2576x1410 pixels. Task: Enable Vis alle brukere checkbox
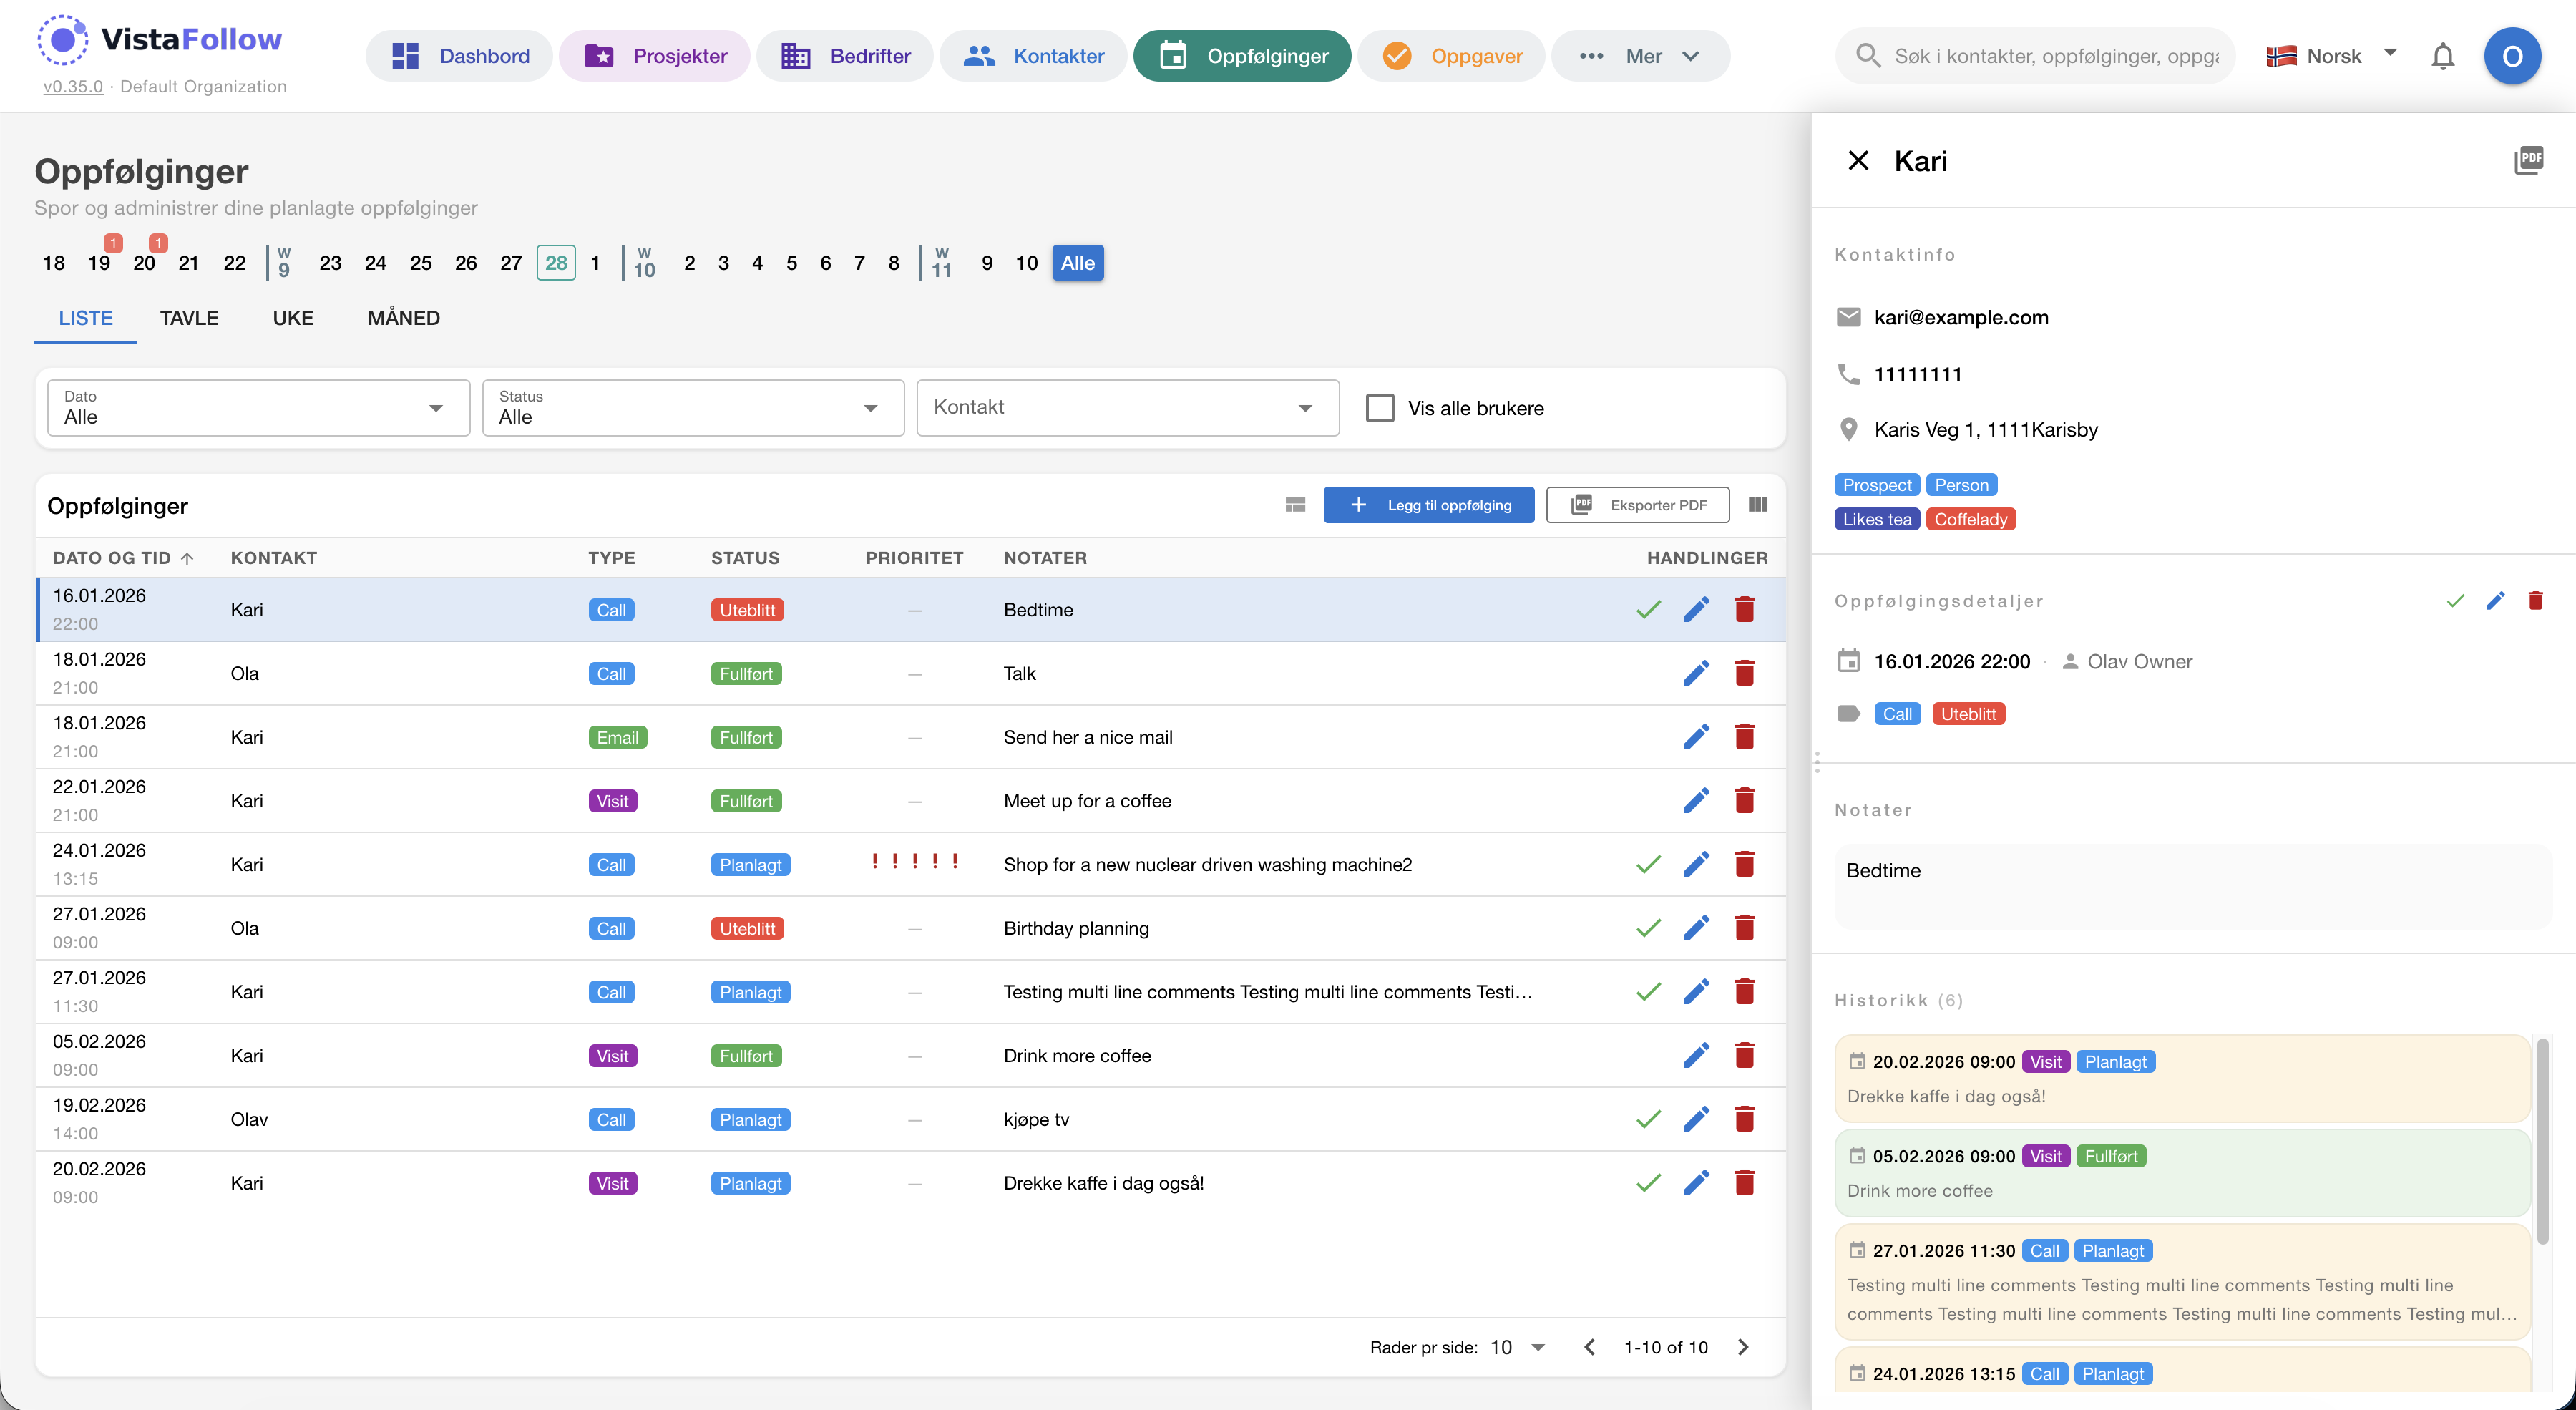[x=1380, y=408]
